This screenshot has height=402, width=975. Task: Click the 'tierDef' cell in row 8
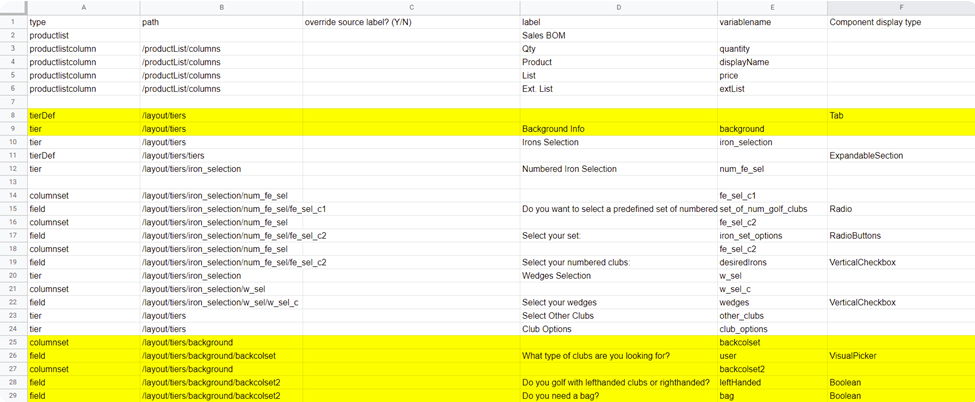84,116
